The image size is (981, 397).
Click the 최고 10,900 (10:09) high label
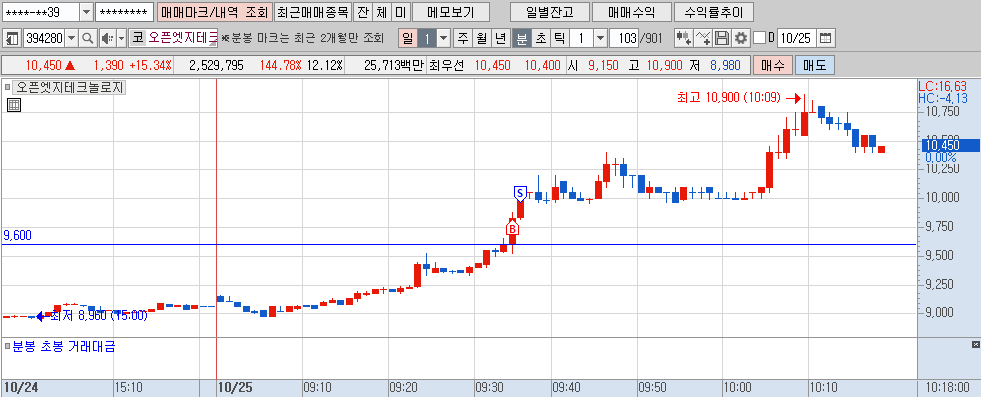(729, 98)
